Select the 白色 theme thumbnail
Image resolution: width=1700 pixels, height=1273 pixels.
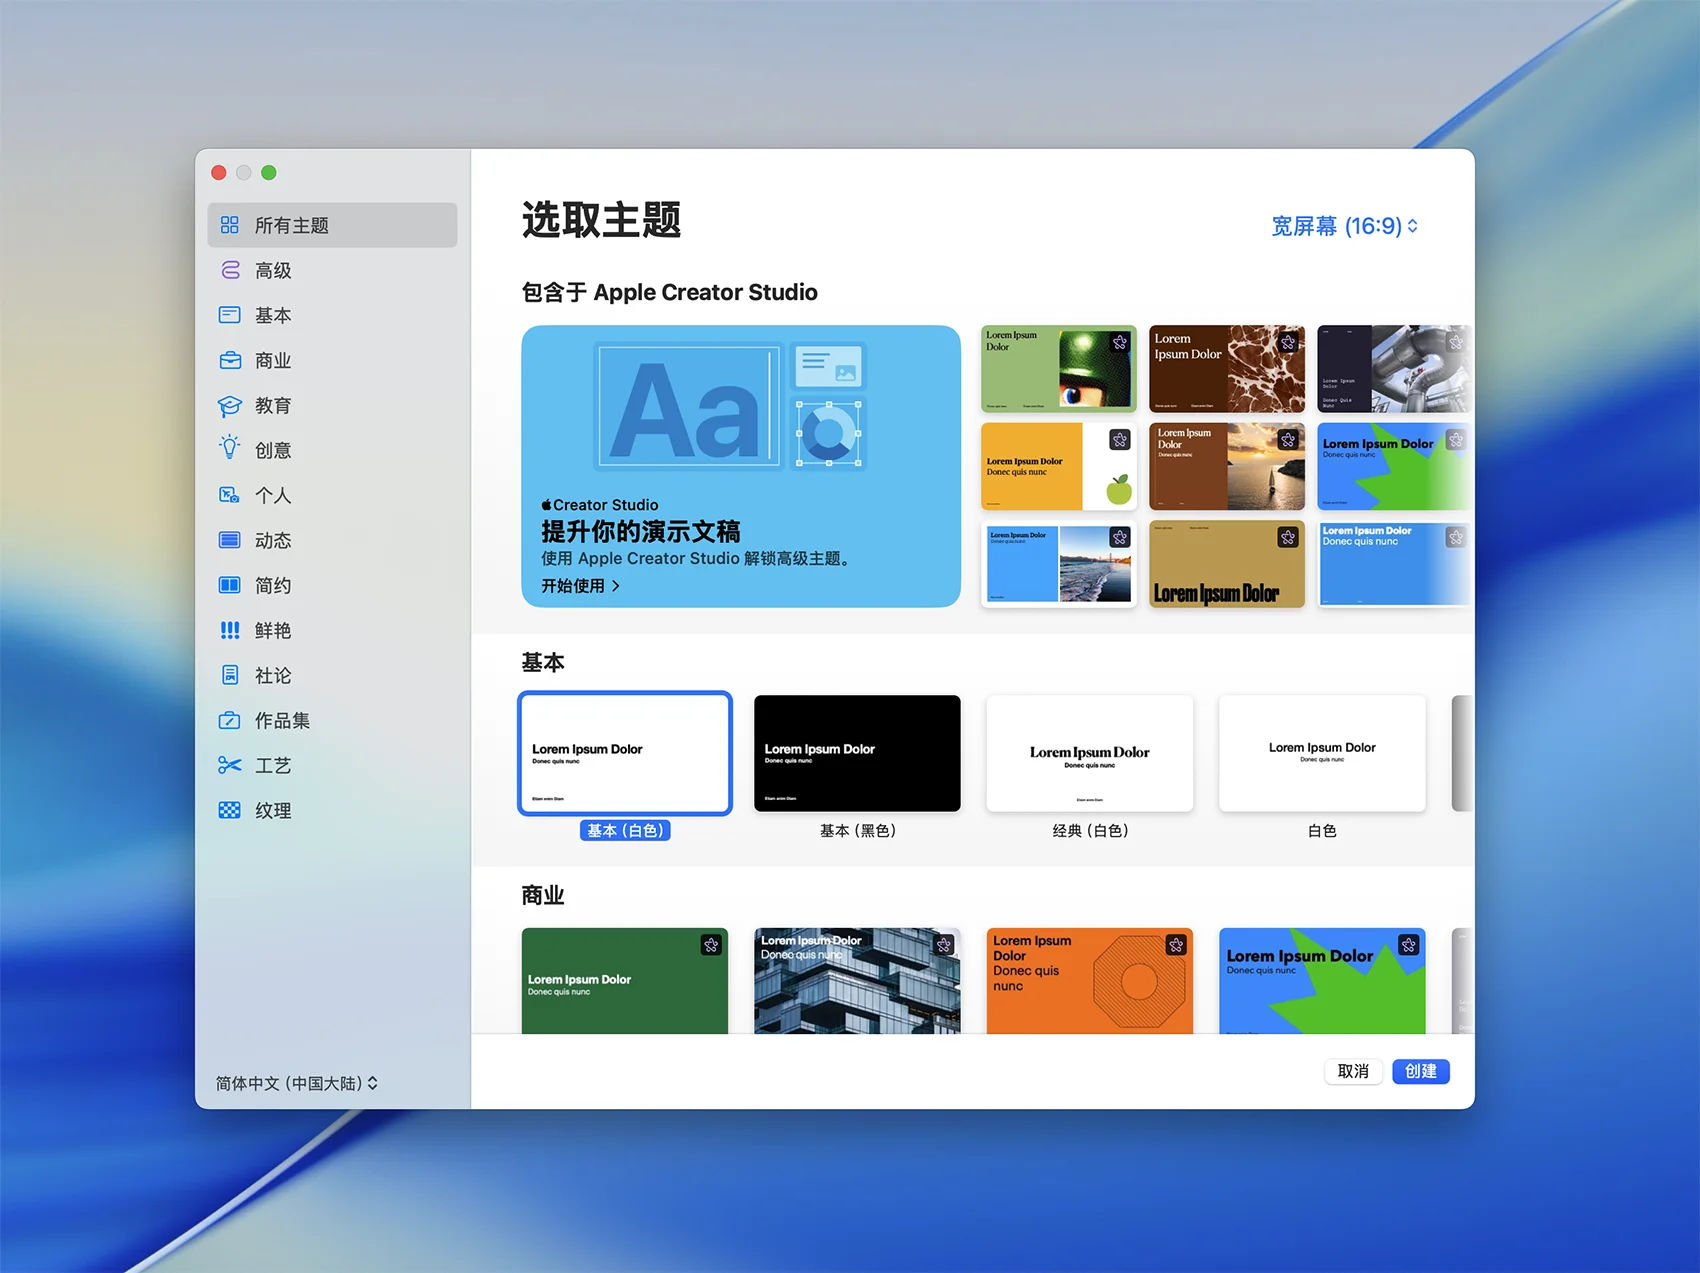coord(1322,753)
